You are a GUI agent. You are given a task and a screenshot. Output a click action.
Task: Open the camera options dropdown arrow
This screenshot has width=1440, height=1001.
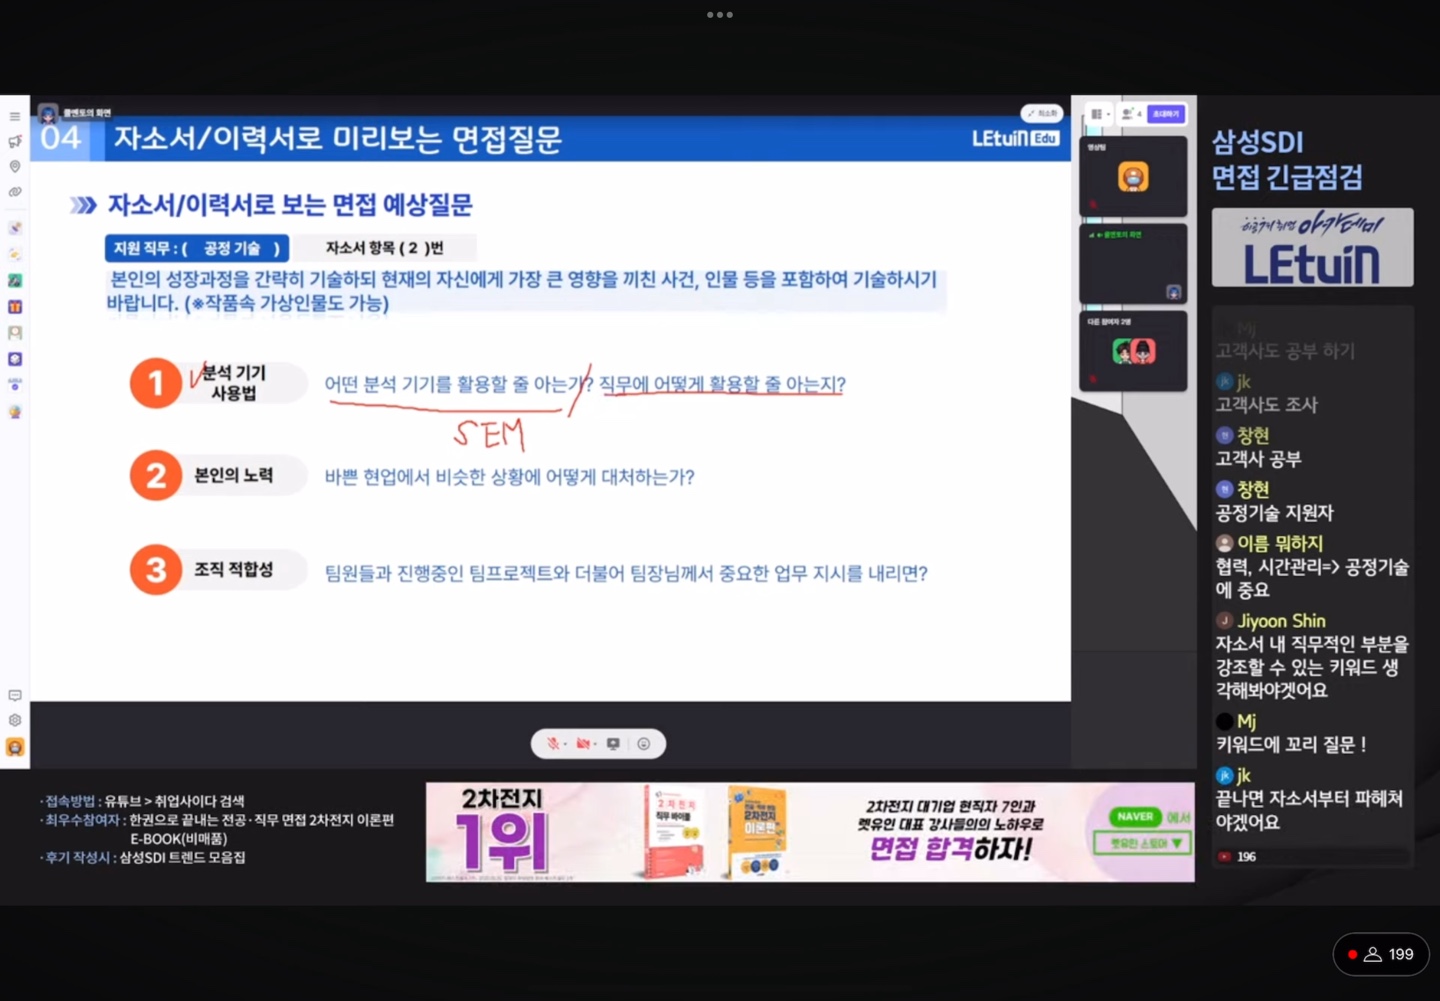[x=596, y=744]
